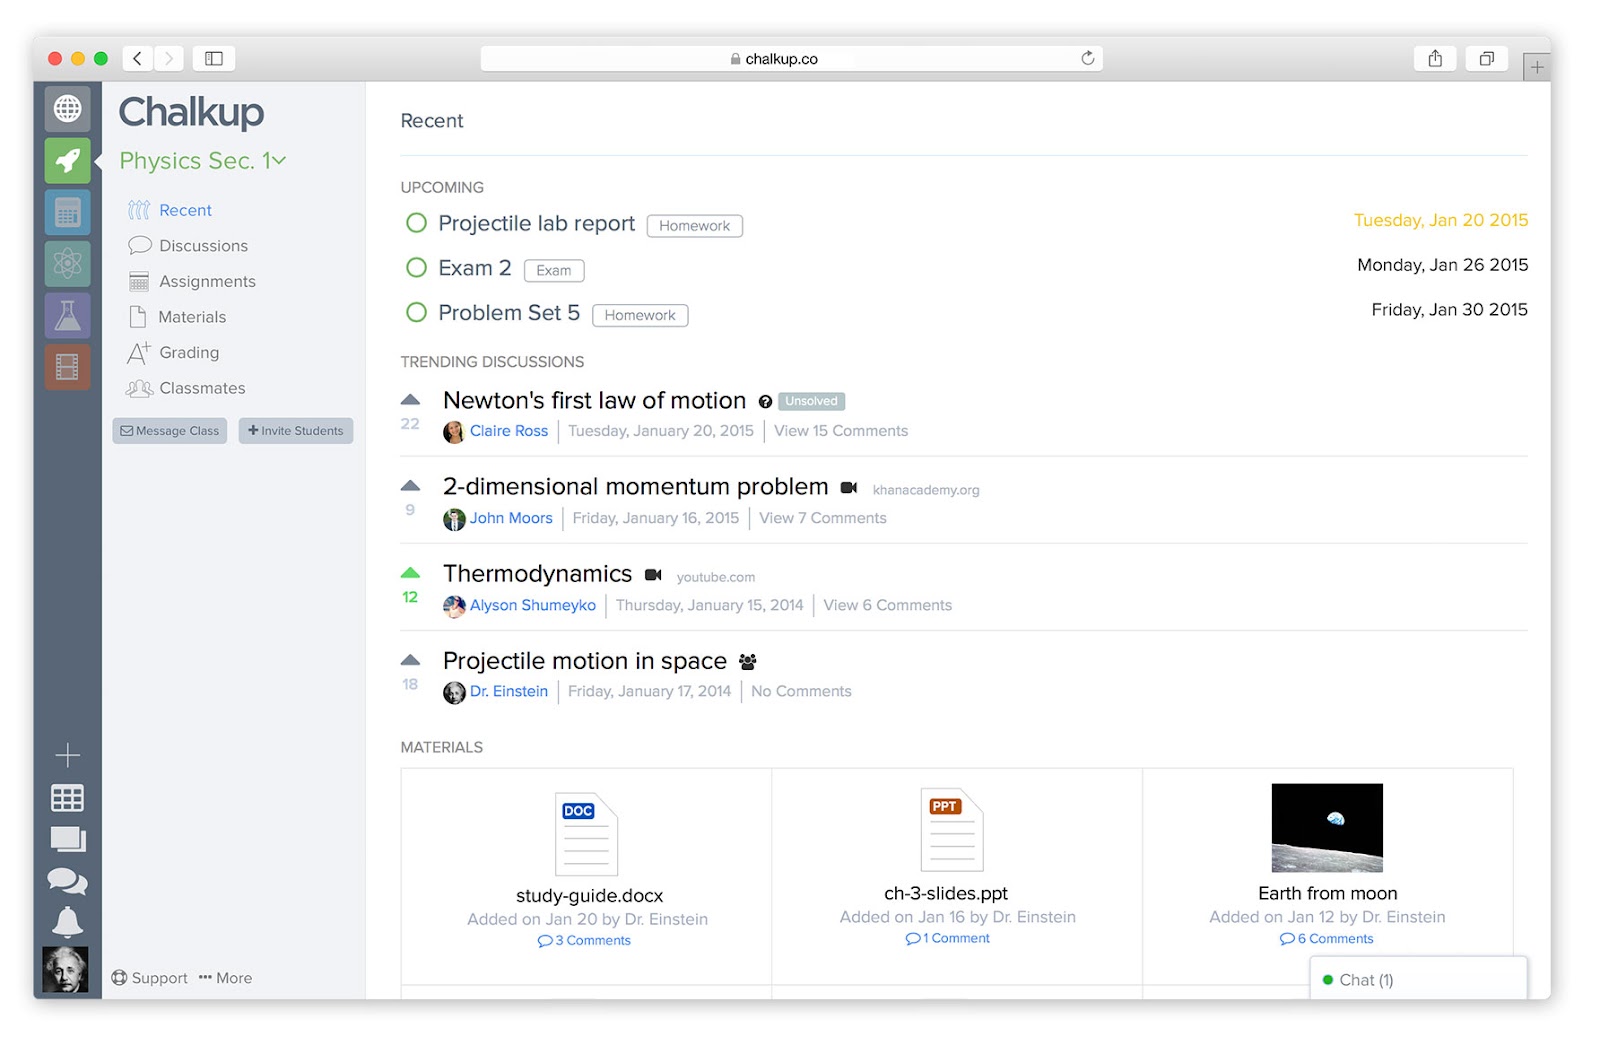The width and height of the screenshot is (1600, 1045).
Task: Open Alyson Shumeyko's profile link
Action: pos(533,605)
